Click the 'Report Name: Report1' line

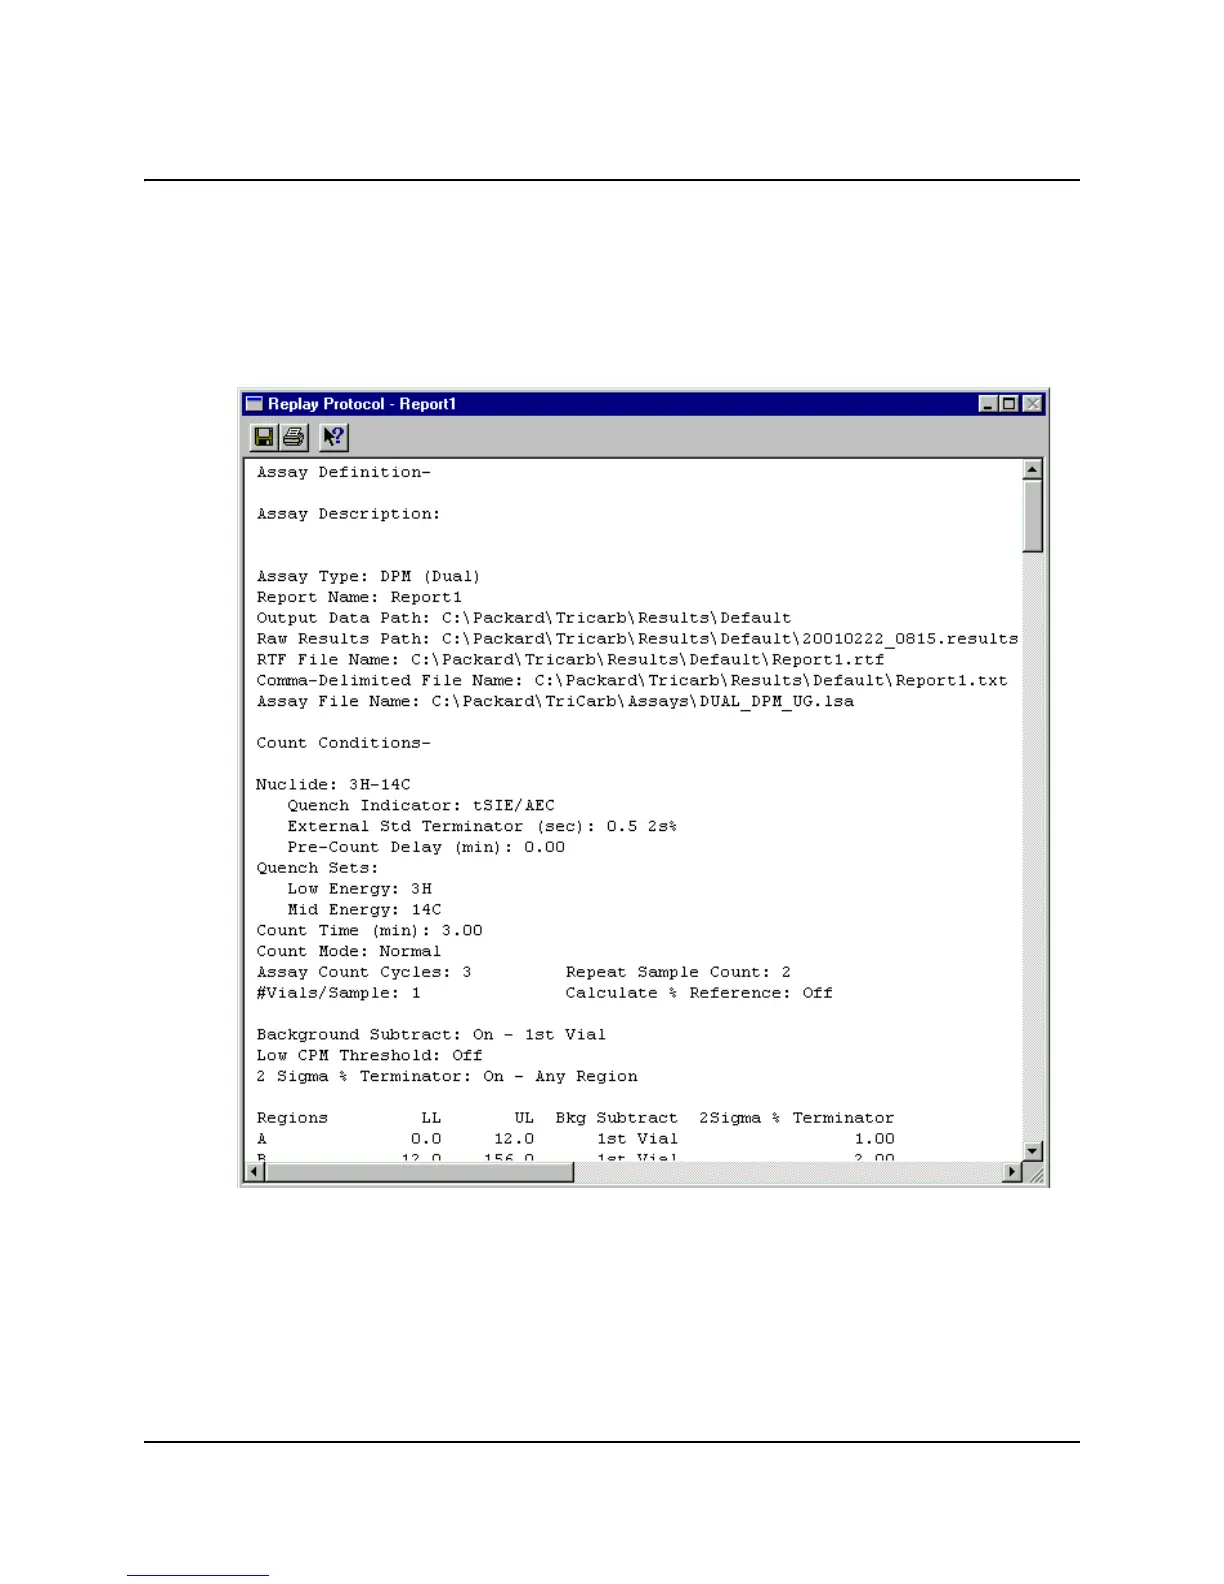coord(359,597)
